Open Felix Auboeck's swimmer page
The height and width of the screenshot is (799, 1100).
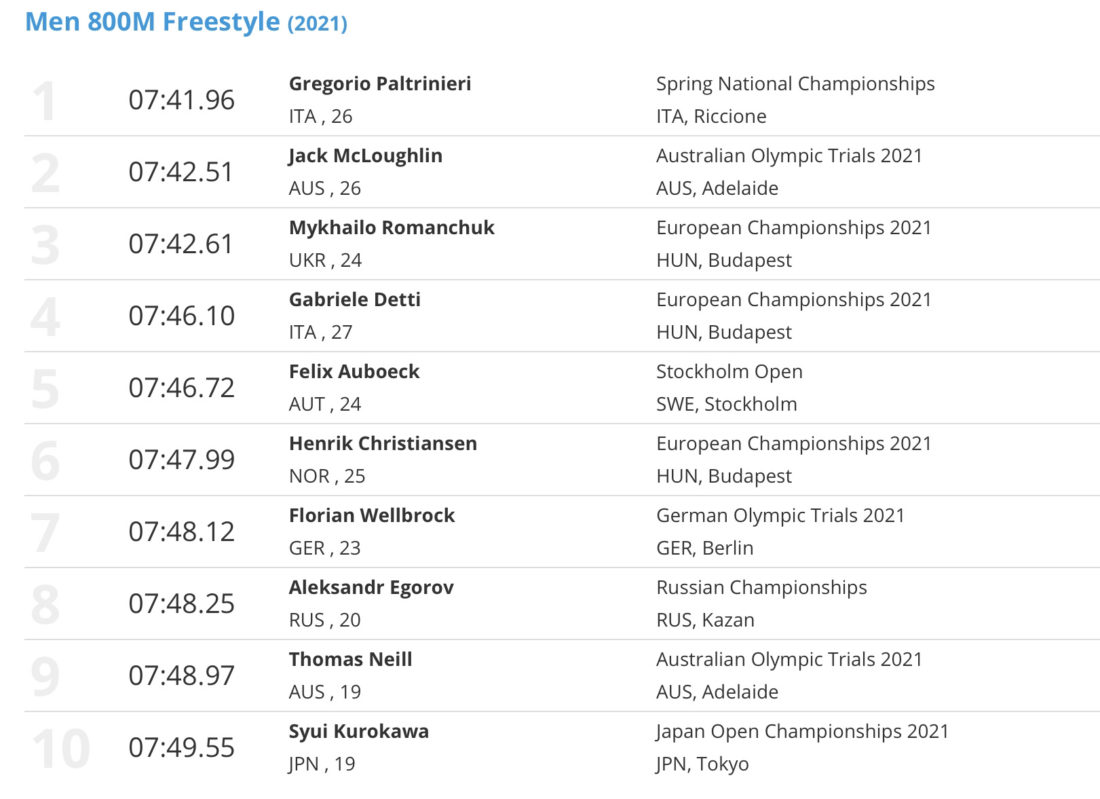click(354, 371)
